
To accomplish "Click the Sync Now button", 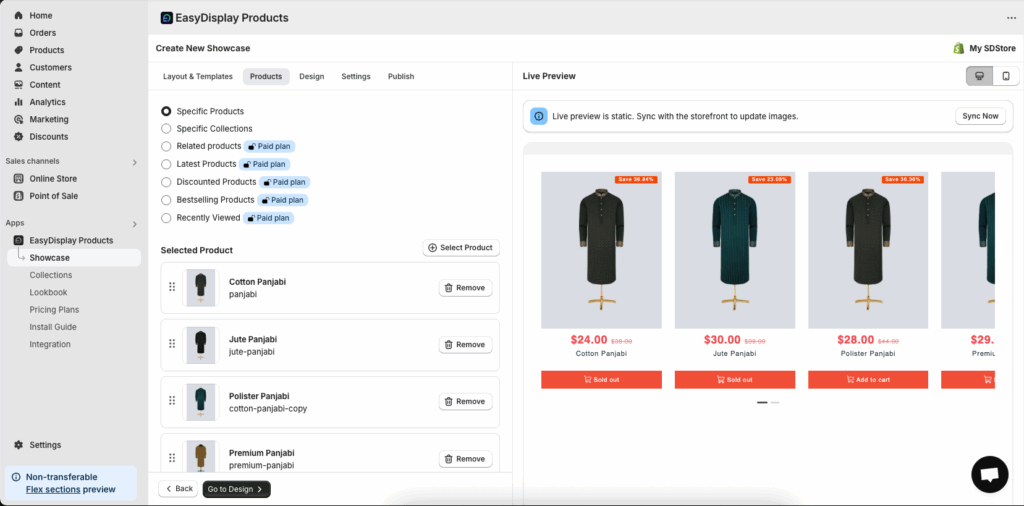I will [x=980, y=116].
